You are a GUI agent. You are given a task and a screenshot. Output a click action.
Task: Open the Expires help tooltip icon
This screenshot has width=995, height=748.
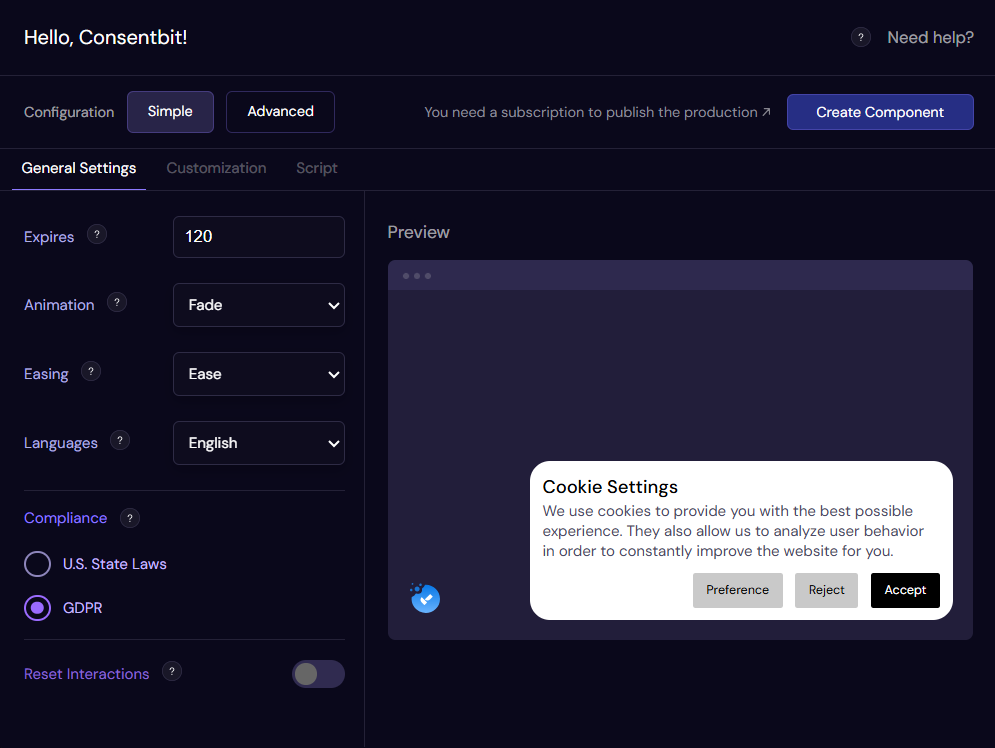pyautogui.click(x=96, y=235)
